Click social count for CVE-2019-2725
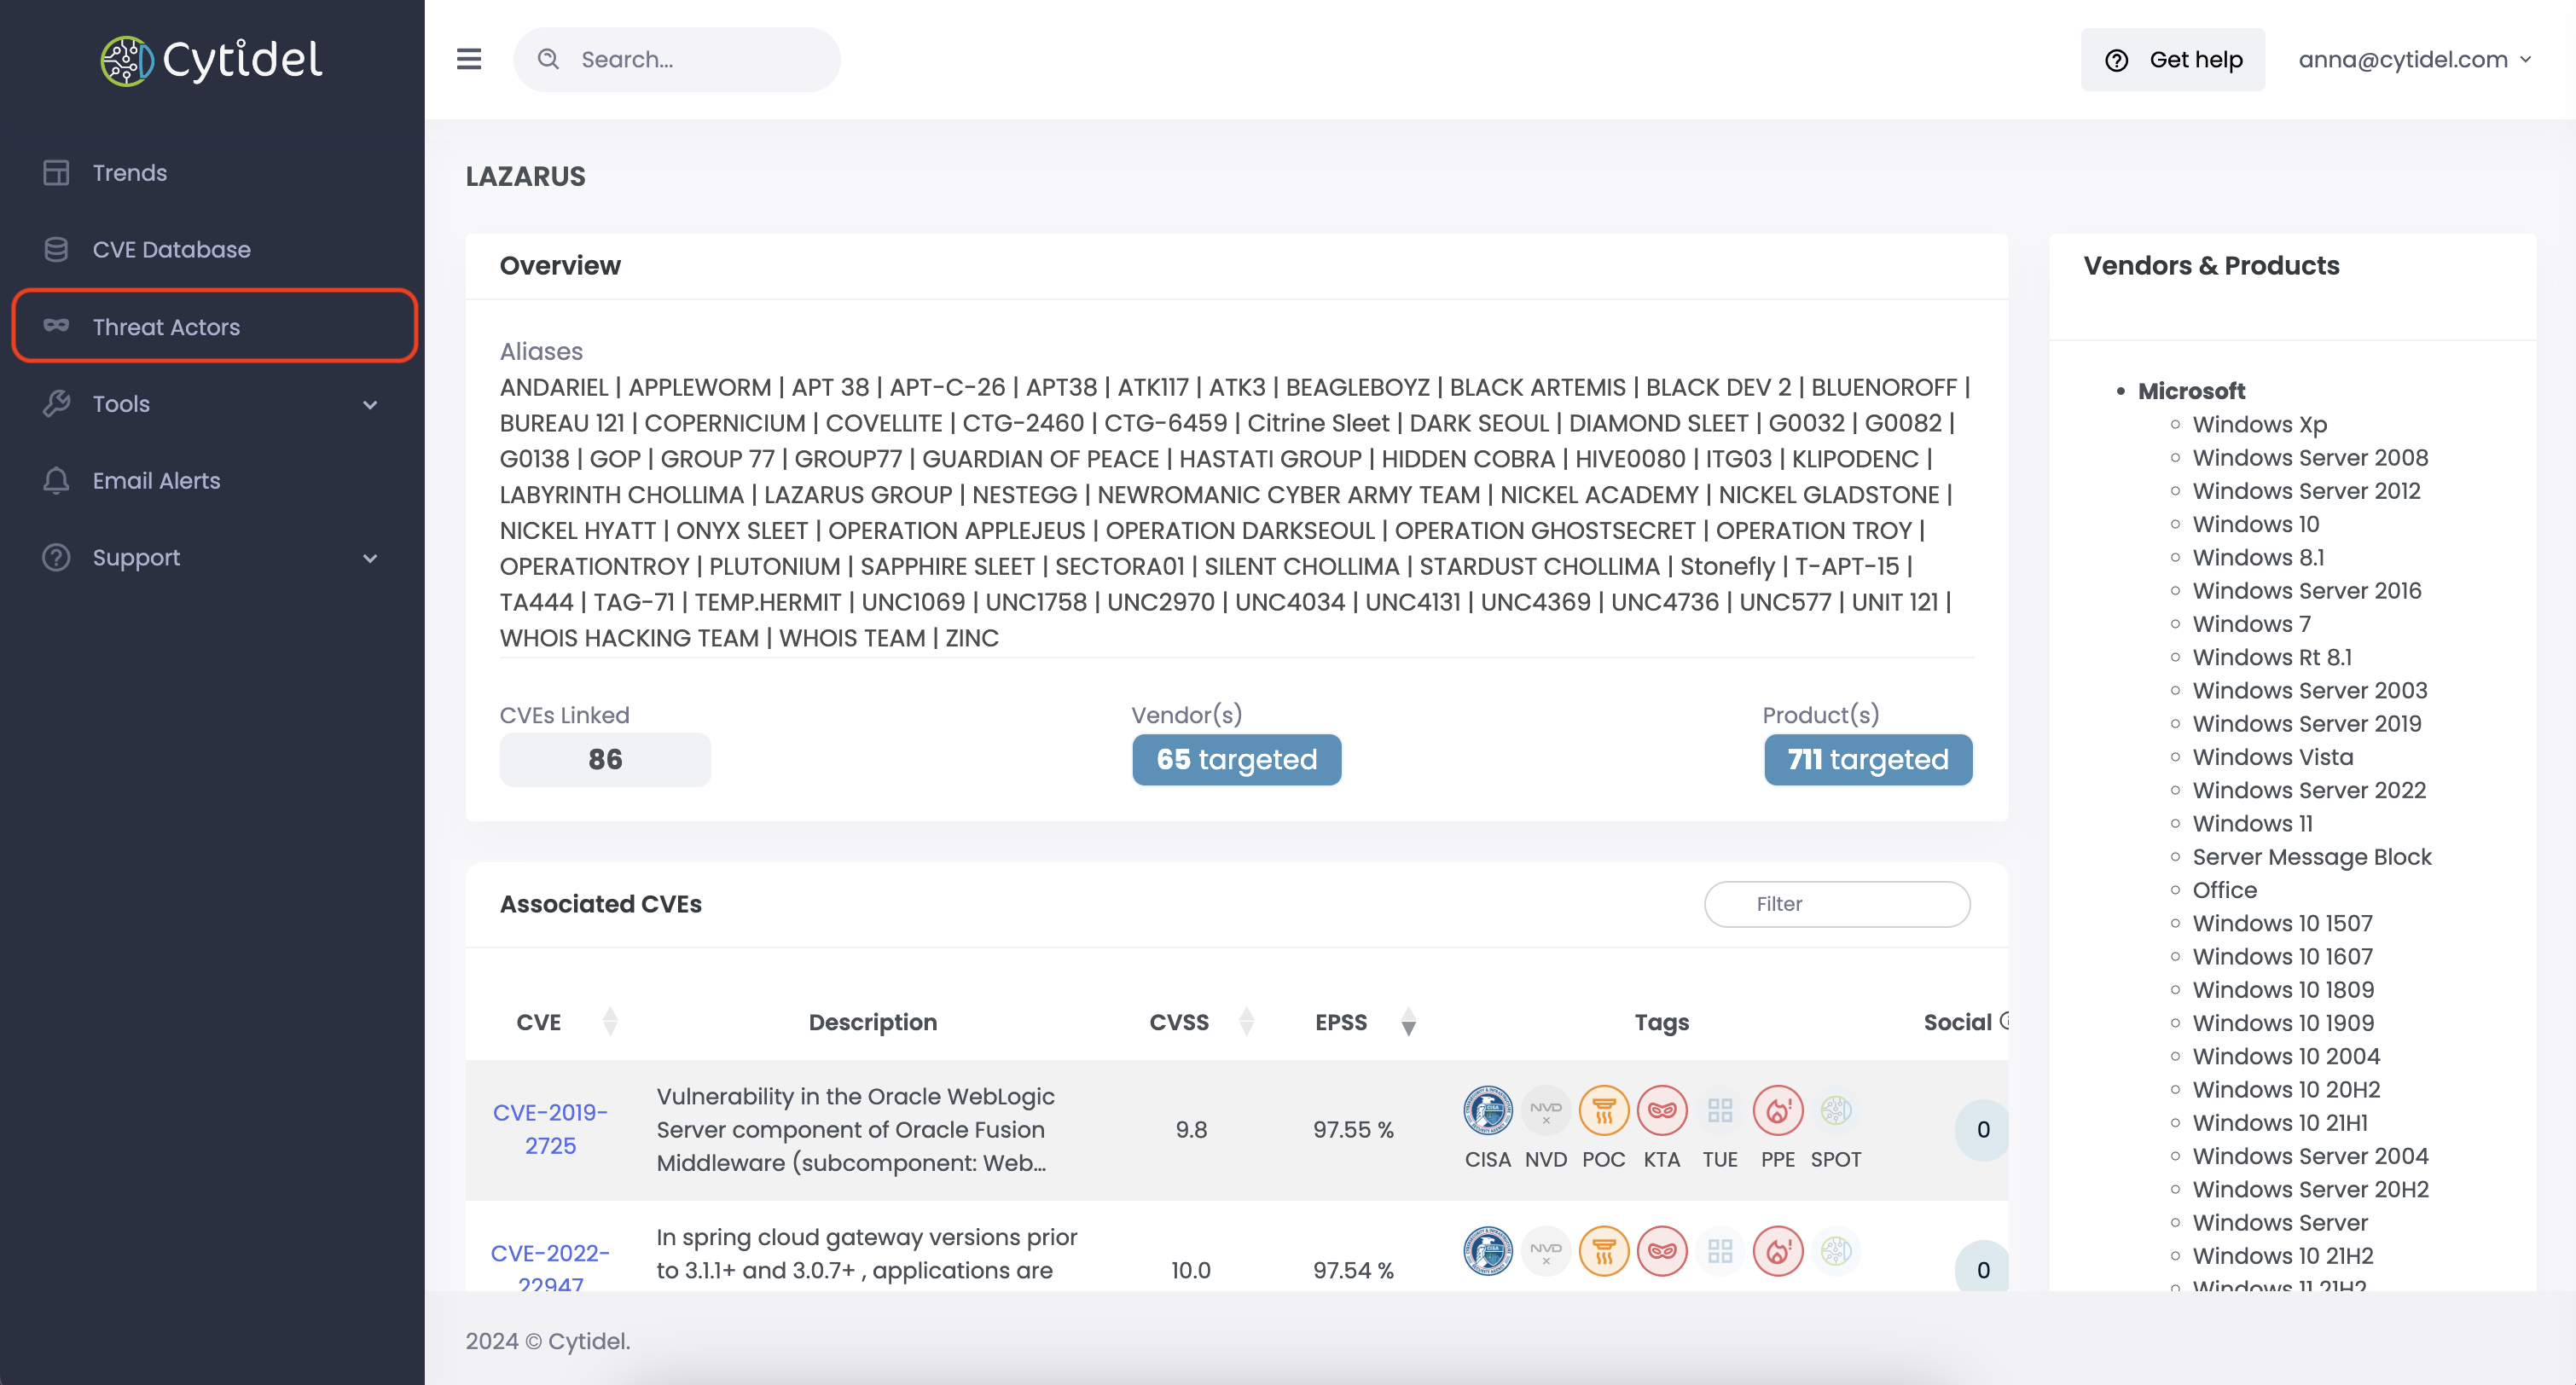2576x1385 pixels. [x=1983, y=1130]
